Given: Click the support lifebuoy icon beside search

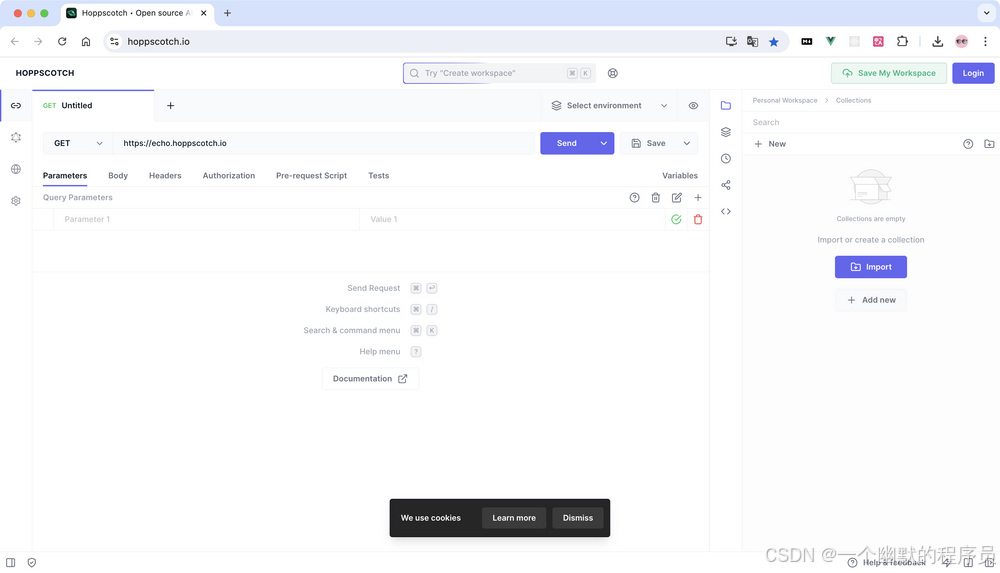Looking at the screenshot, I should [x=613, y=73].
